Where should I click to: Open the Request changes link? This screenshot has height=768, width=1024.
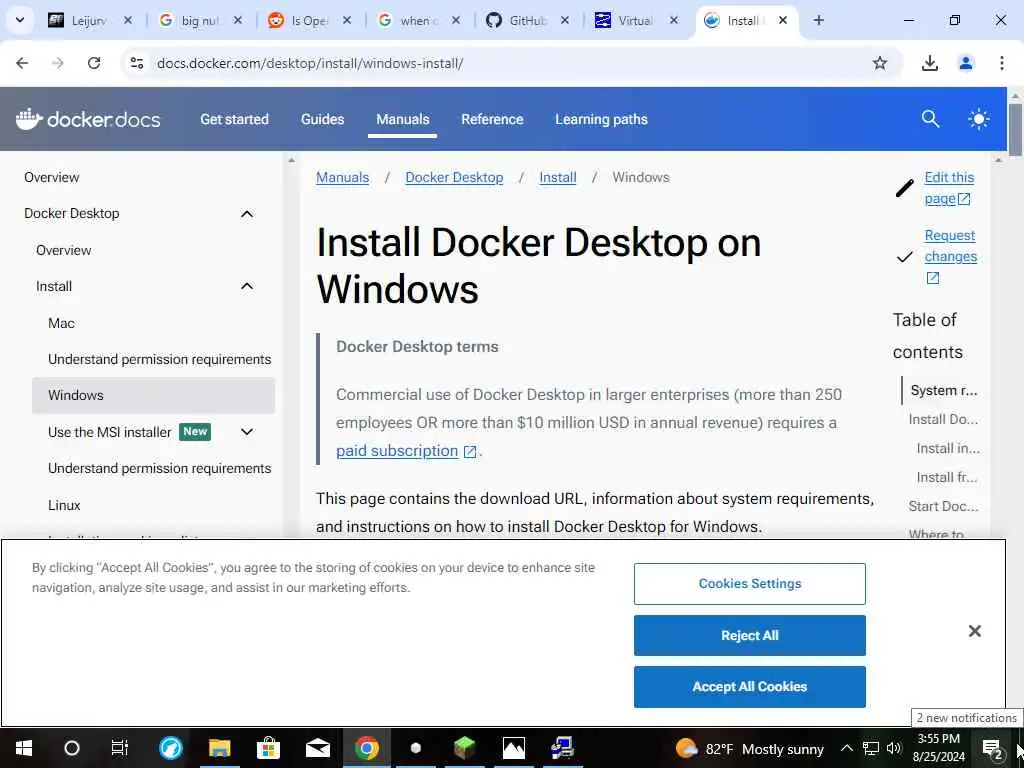click(951, 256)
